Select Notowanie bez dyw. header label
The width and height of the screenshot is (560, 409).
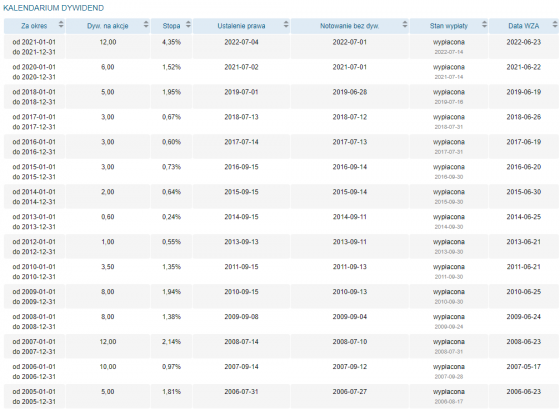(x=350, y=26)
